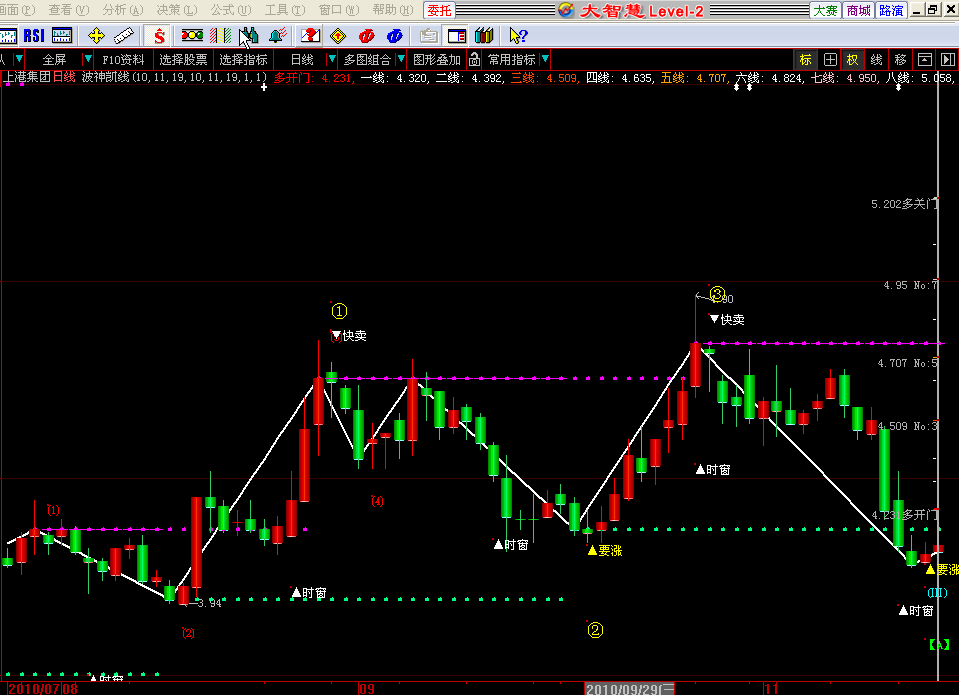The width and height of the screenshot is (959, 695).
Task: Open the dropdown arrow before 全屏 at the left edge
Action: (x=19, y=59)
